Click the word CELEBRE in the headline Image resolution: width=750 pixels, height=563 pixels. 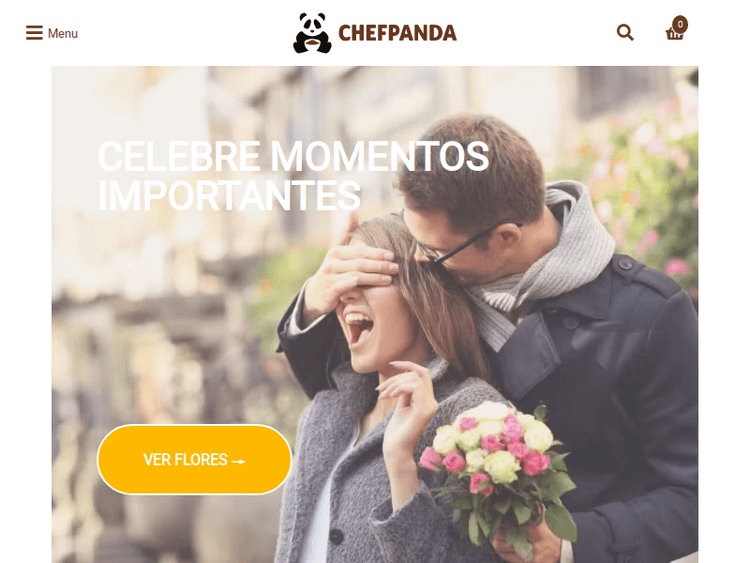pyautogui.click(x=179, y=156)
